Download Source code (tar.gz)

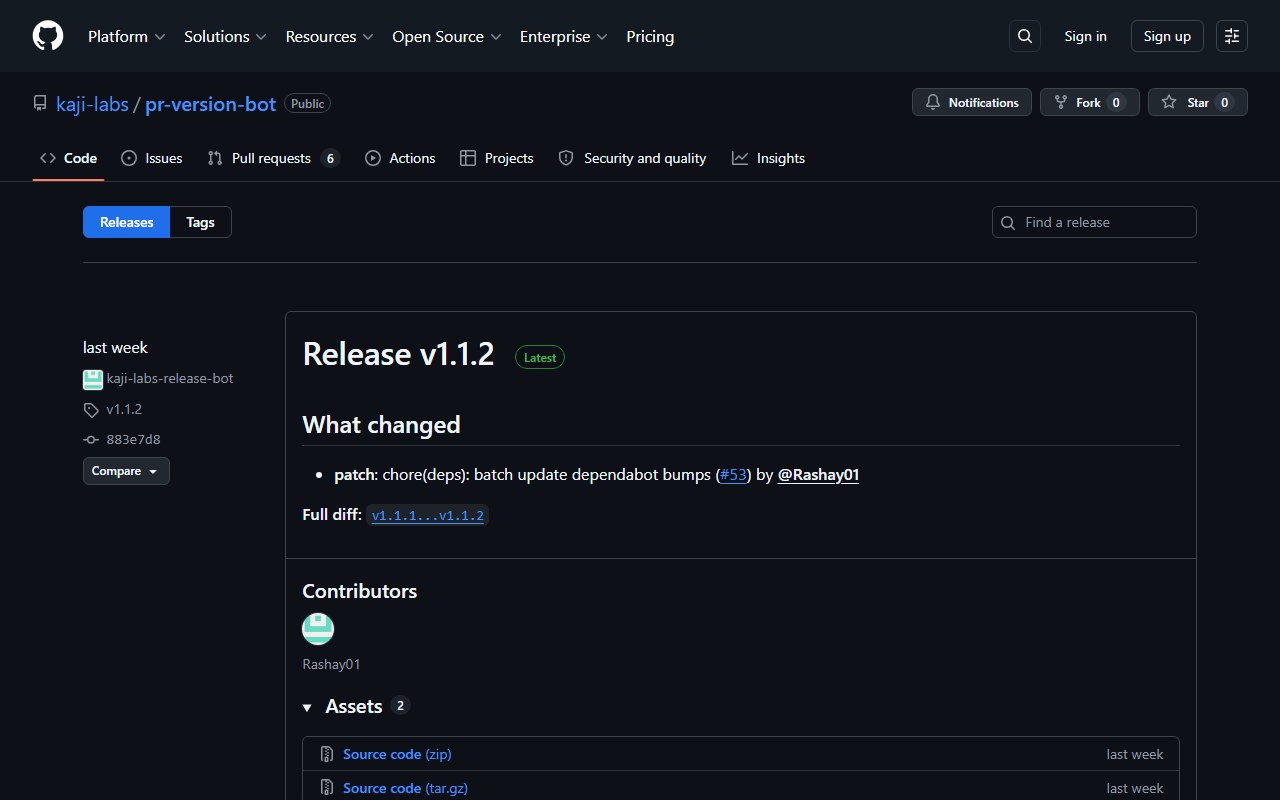coord(405,788)
